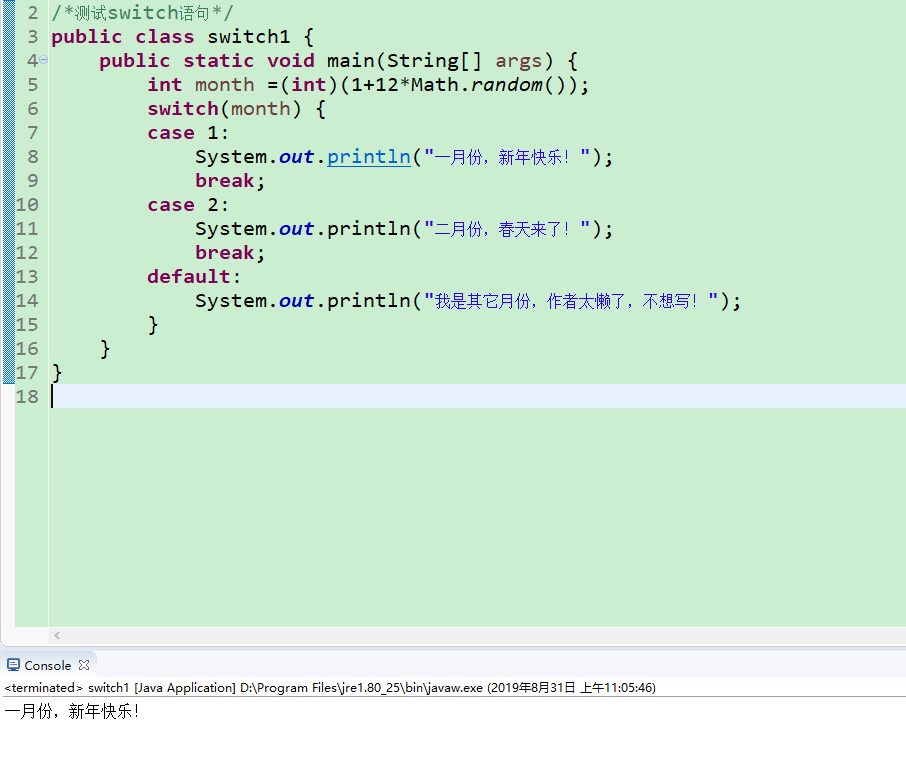Click break statement on line 9
The height and width of the screenshot is (761, 906).
click(230, 181)
